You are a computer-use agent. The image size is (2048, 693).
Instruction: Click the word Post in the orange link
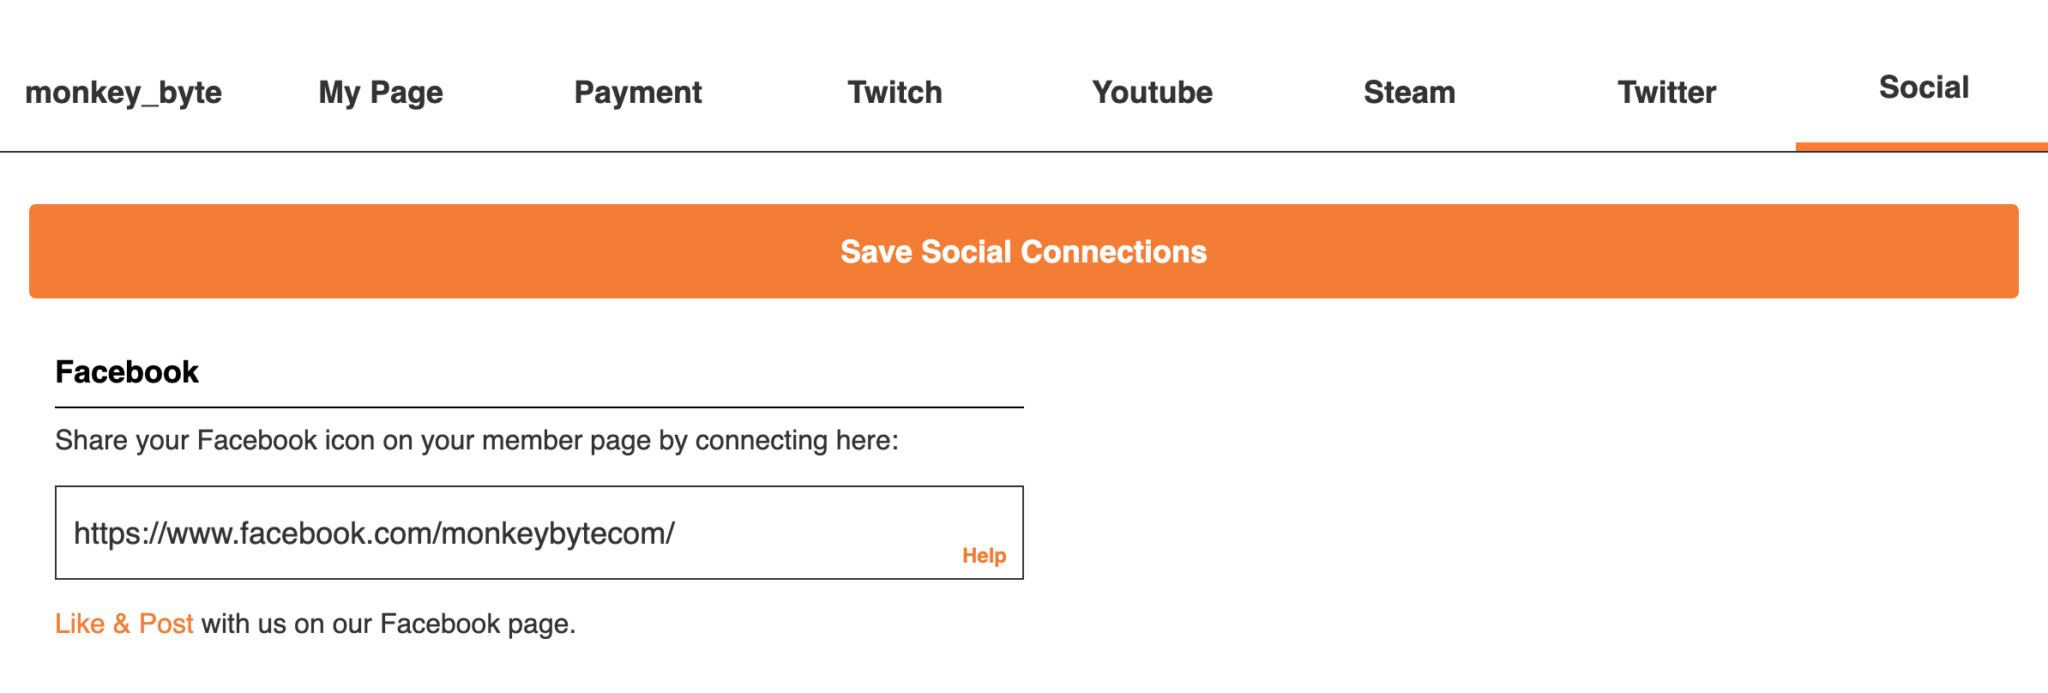click(x=166, y=624)
